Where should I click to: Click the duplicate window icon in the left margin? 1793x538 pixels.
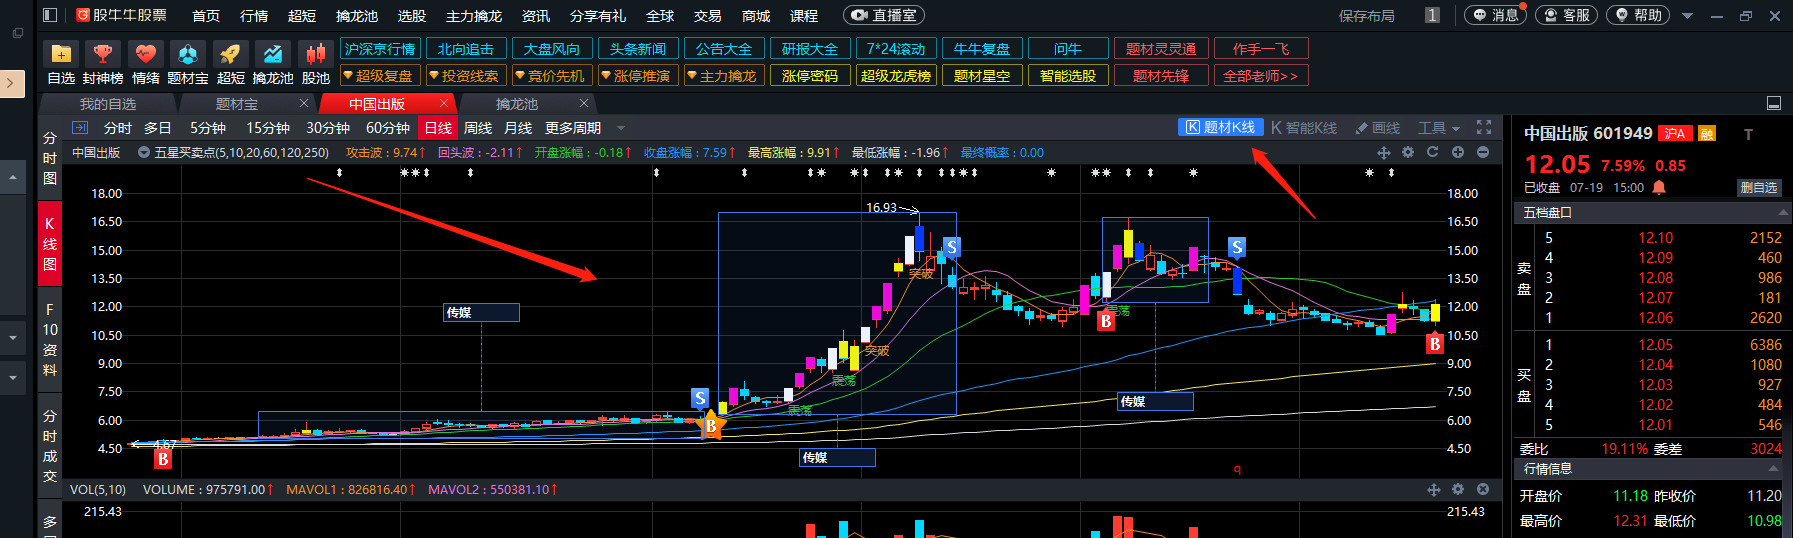click(17, 33)
